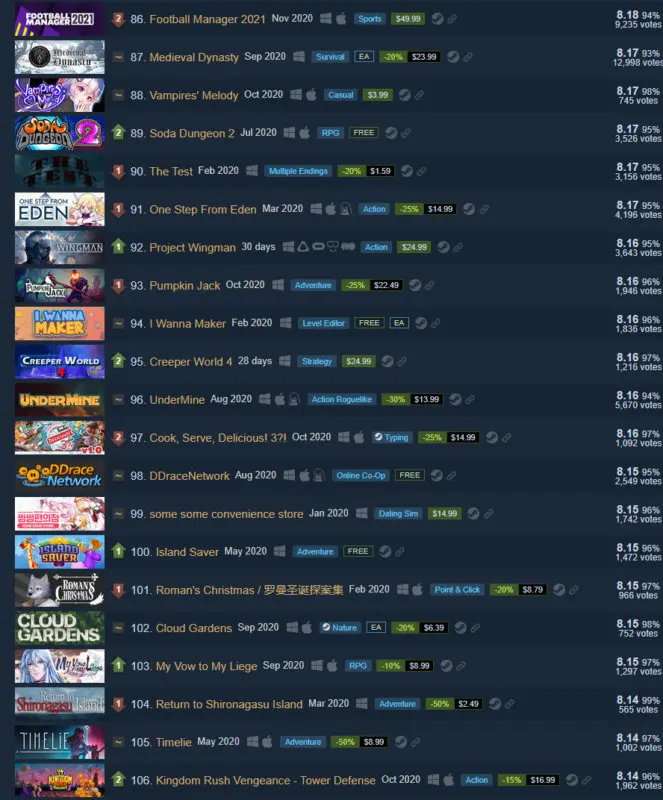The image size is (663, 800).
Task: Click the Windows icon beside The Test
Action: (252, 170)
